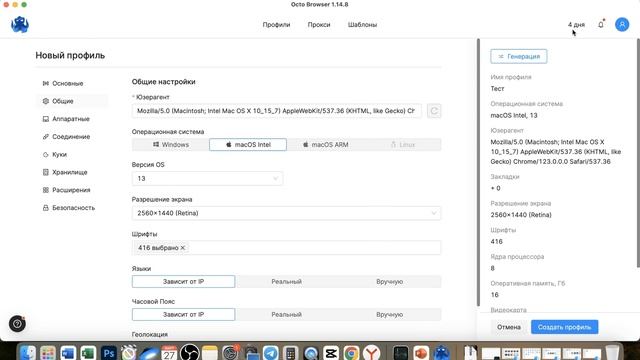Select macOS Intel operating system
Screen dimensions: 640x360
248,144
